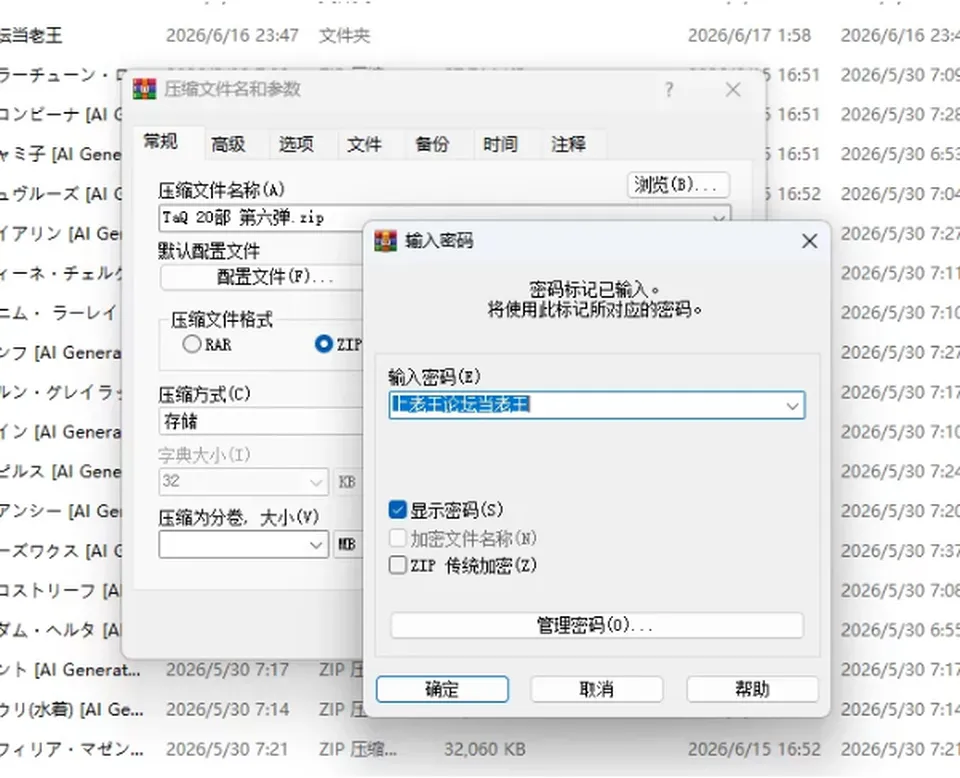This screenshot has width=960, height=778.
Task: Select the ウリ(水着) [AI Ge... file row
Action: 72,709
